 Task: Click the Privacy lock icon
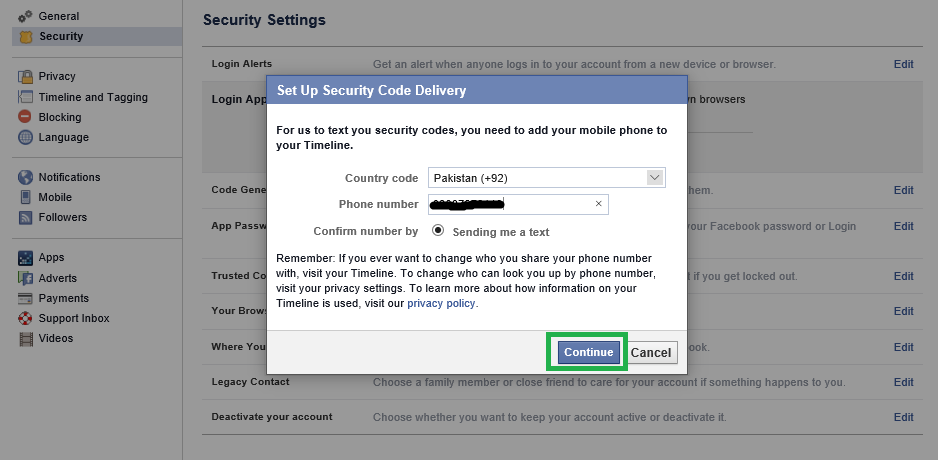pos(26,77)
